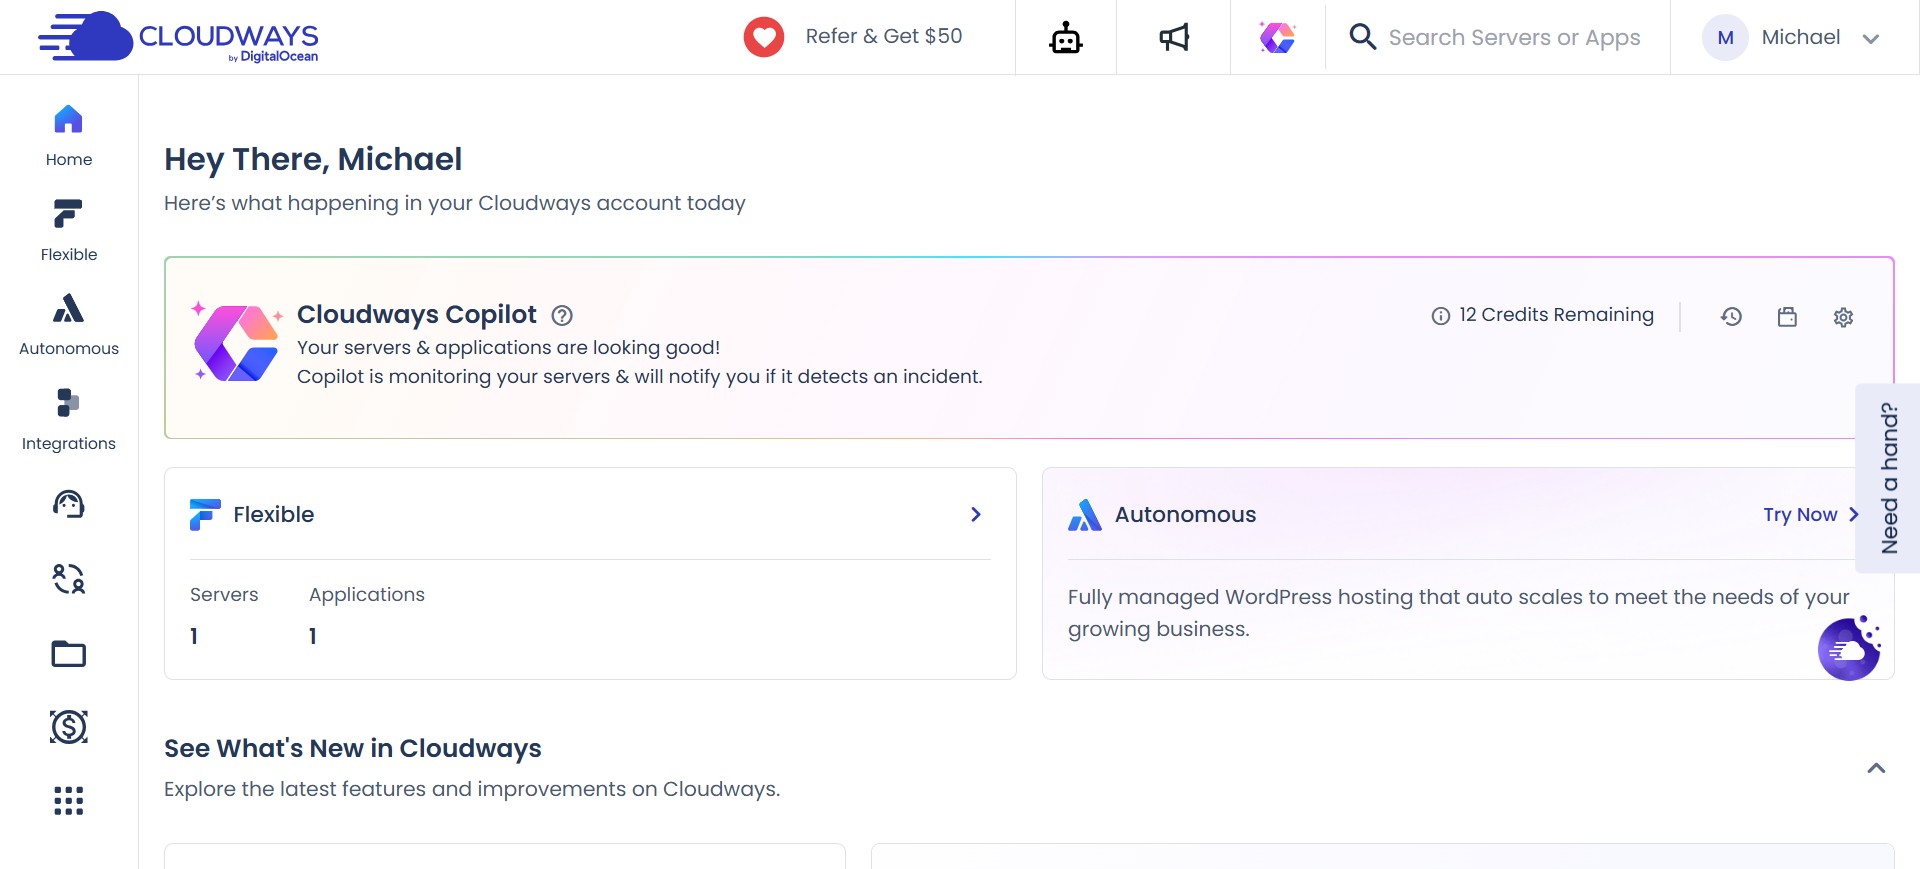1920x869 pixels.
Task: Collapse the What's New section
Action: click(1876, 768)
